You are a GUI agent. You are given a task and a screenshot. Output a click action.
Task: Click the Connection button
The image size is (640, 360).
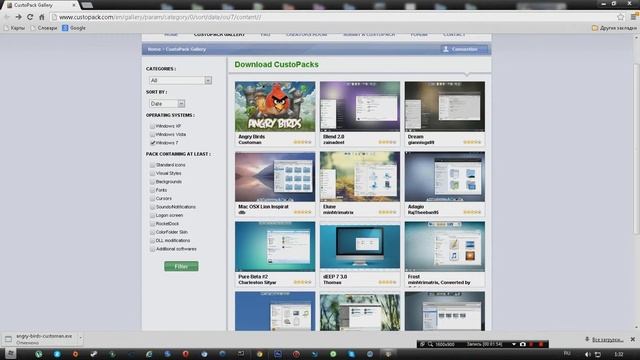point(464,49)
